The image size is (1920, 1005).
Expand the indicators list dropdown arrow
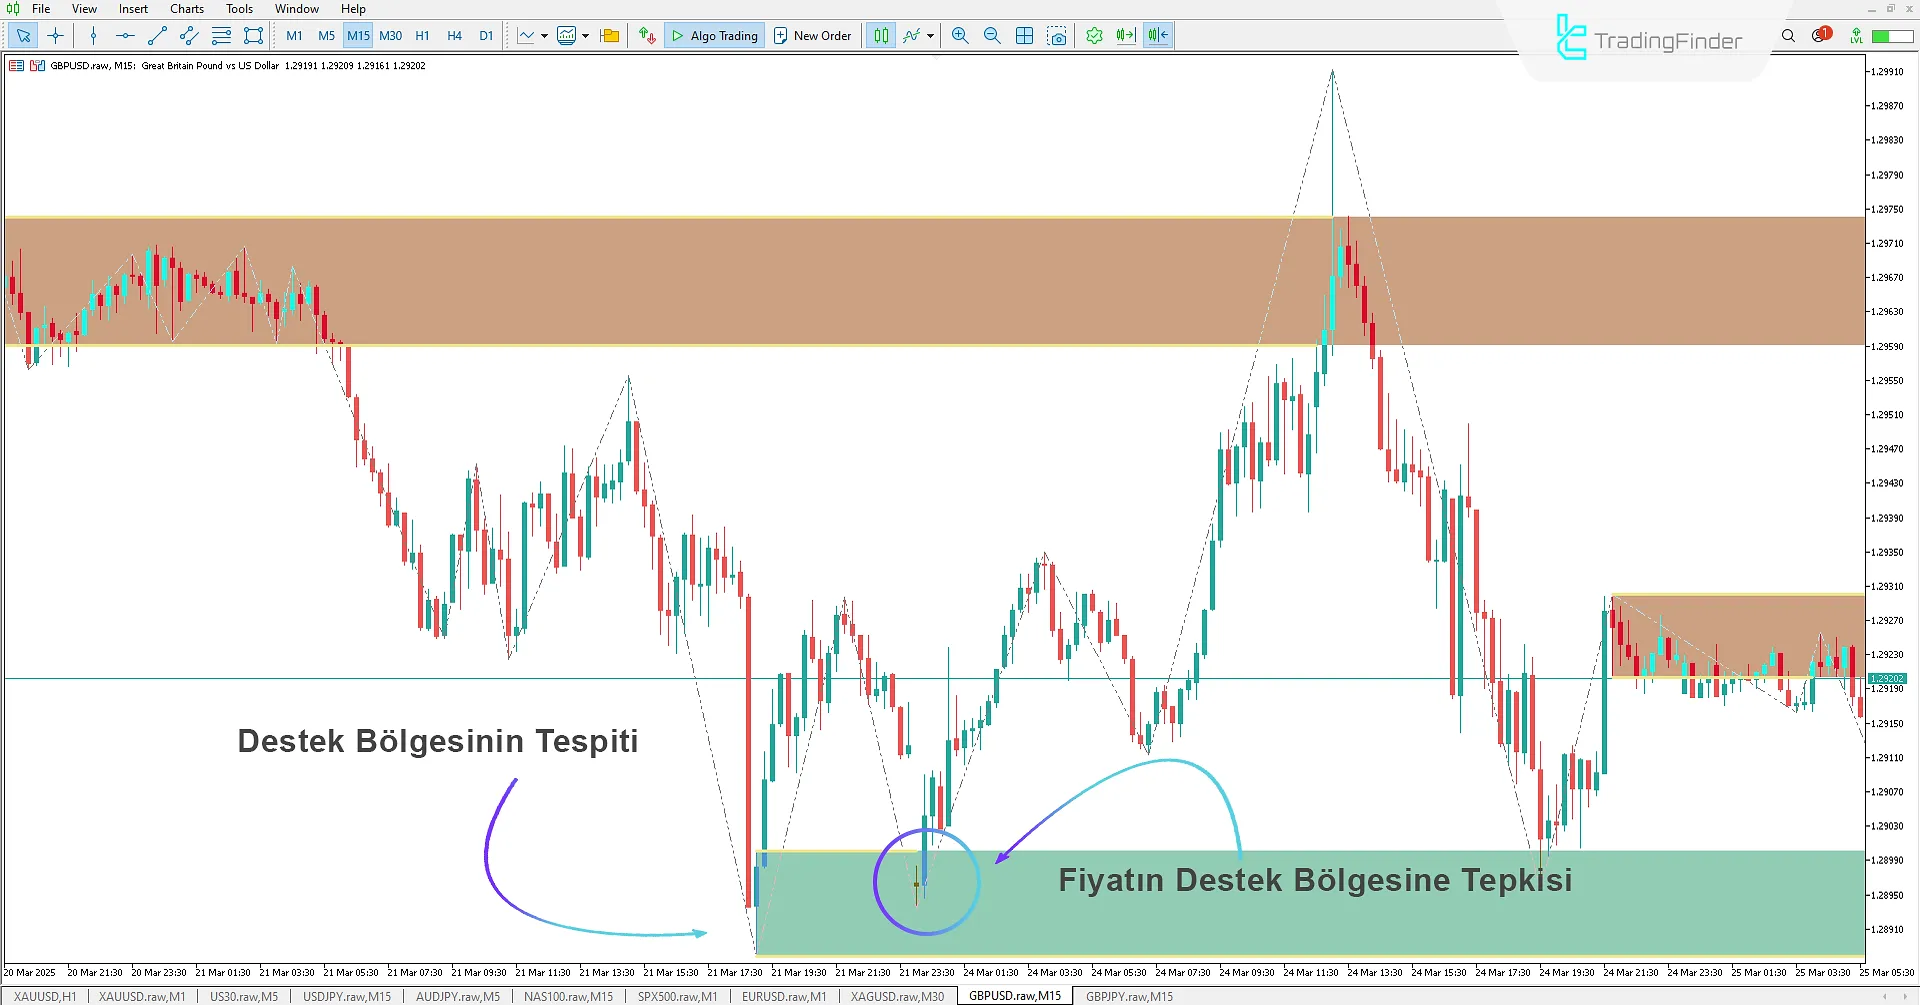pos(931,36)
